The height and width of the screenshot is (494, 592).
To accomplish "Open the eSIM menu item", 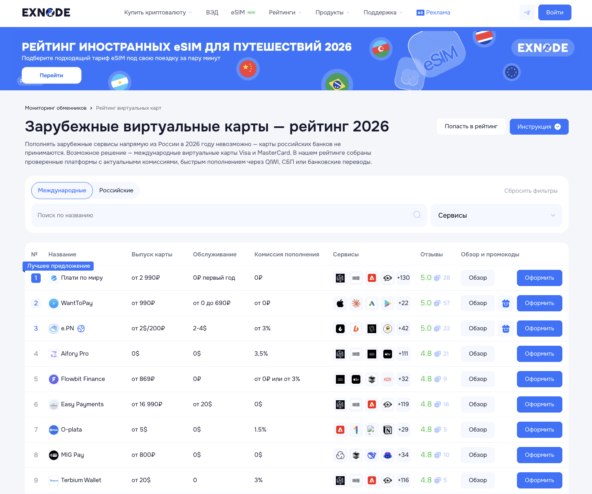I will point(243,12).
